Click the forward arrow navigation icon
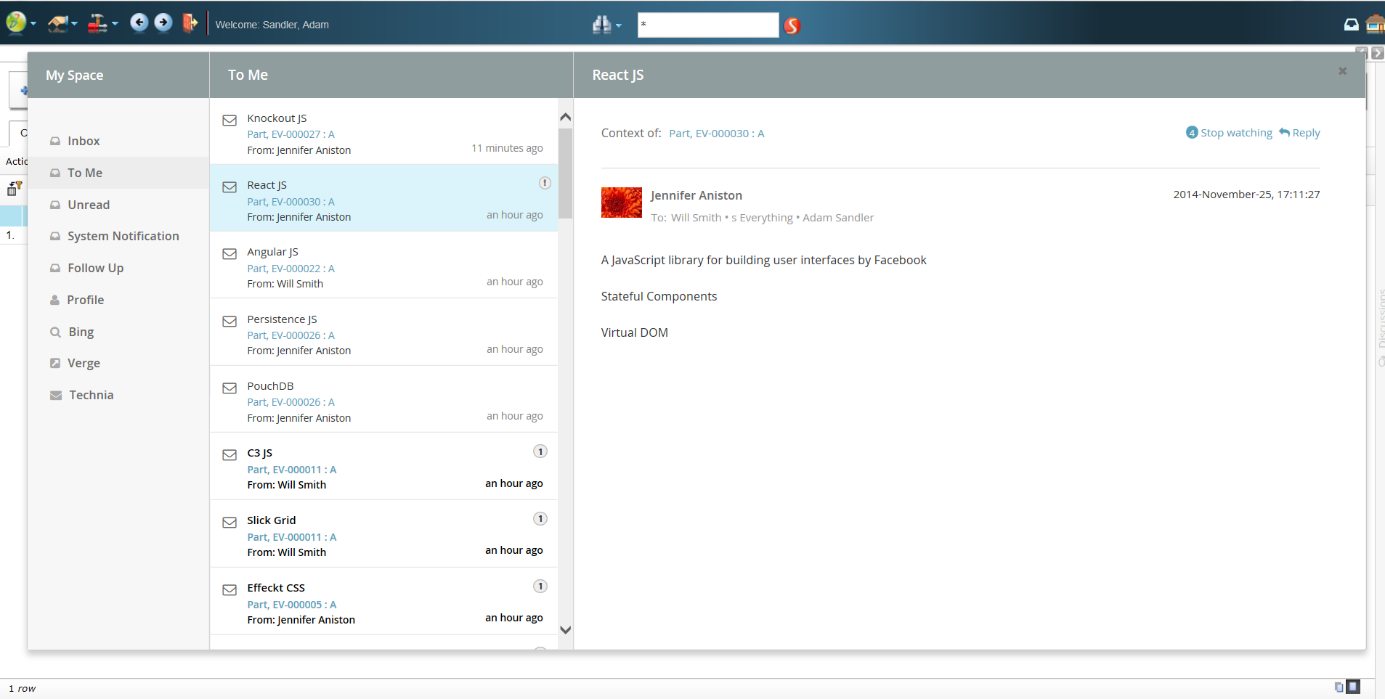 pos(163,23)
